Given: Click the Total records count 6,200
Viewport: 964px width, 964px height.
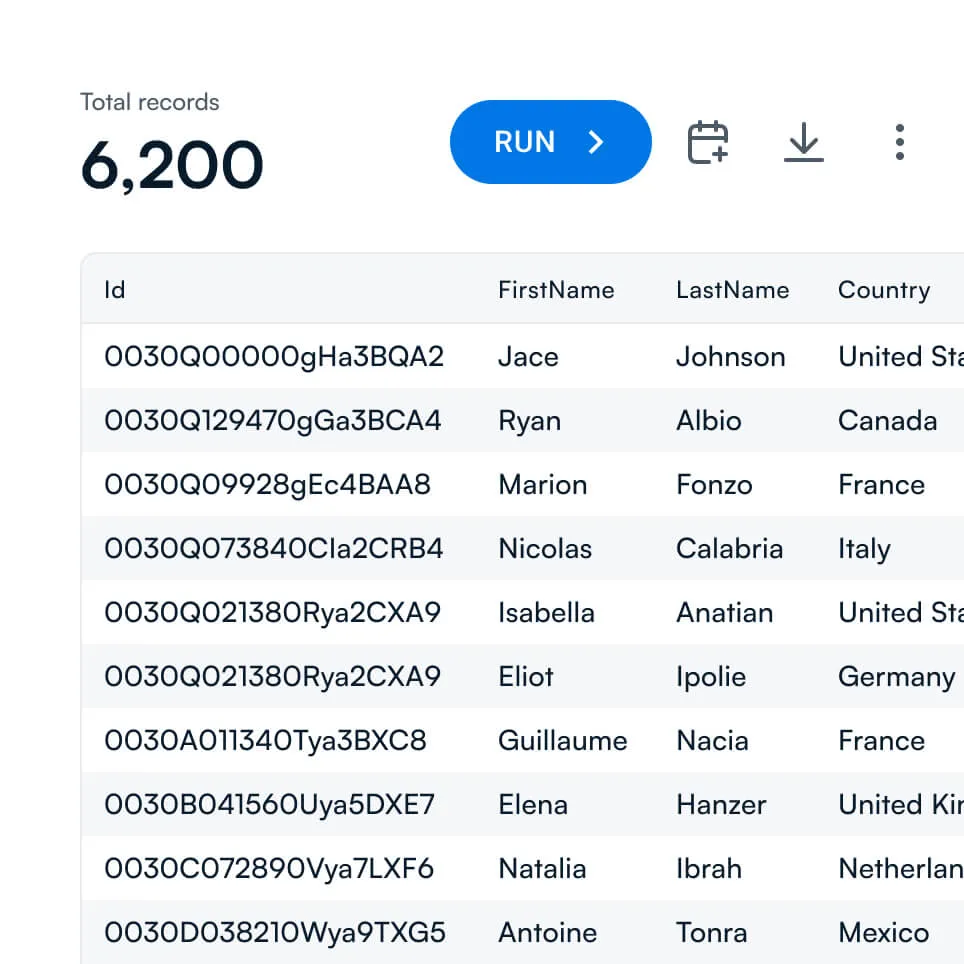Looking at the screenshot, I should 172,163.
